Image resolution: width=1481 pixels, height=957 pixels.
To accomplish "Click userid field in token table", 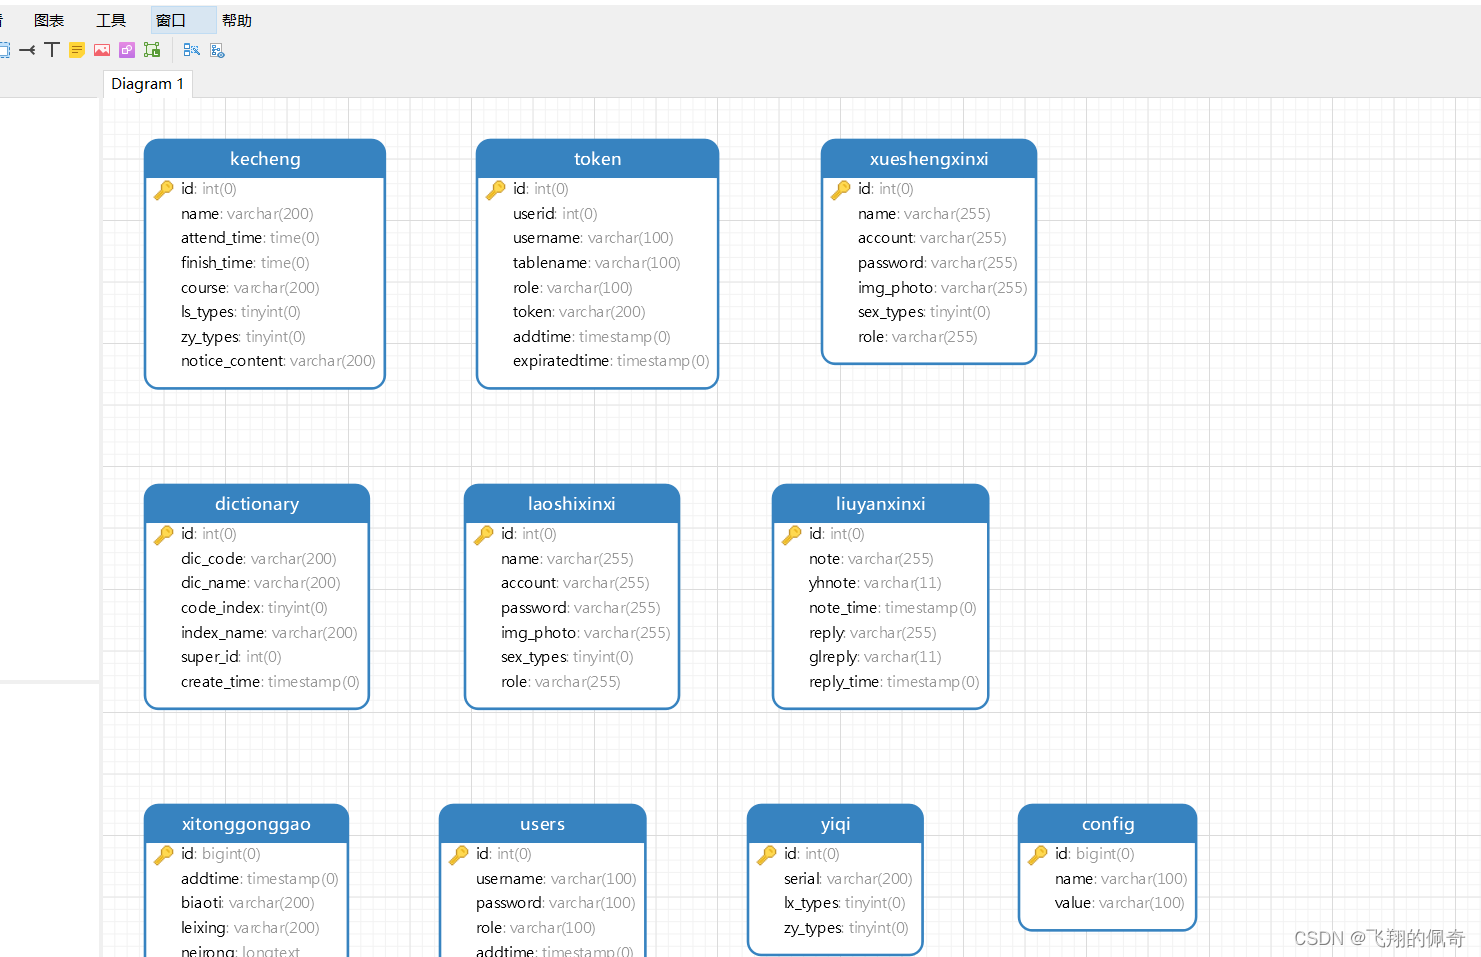I will pos(555,214).
